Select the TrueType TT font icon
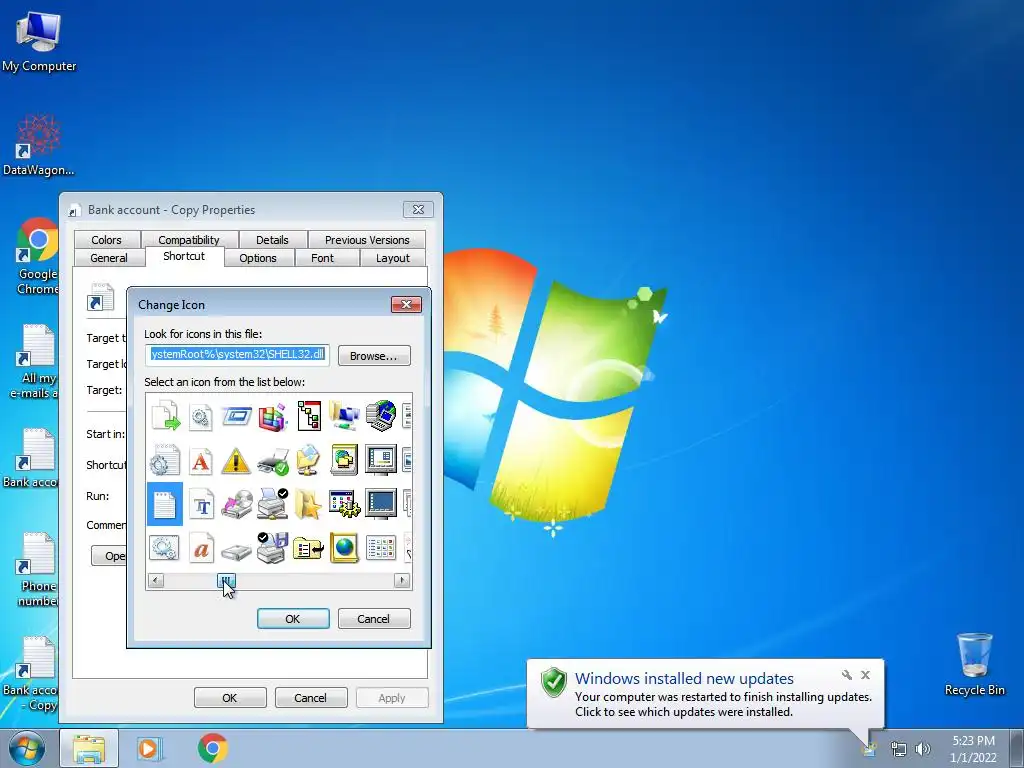 coord(201,504)
